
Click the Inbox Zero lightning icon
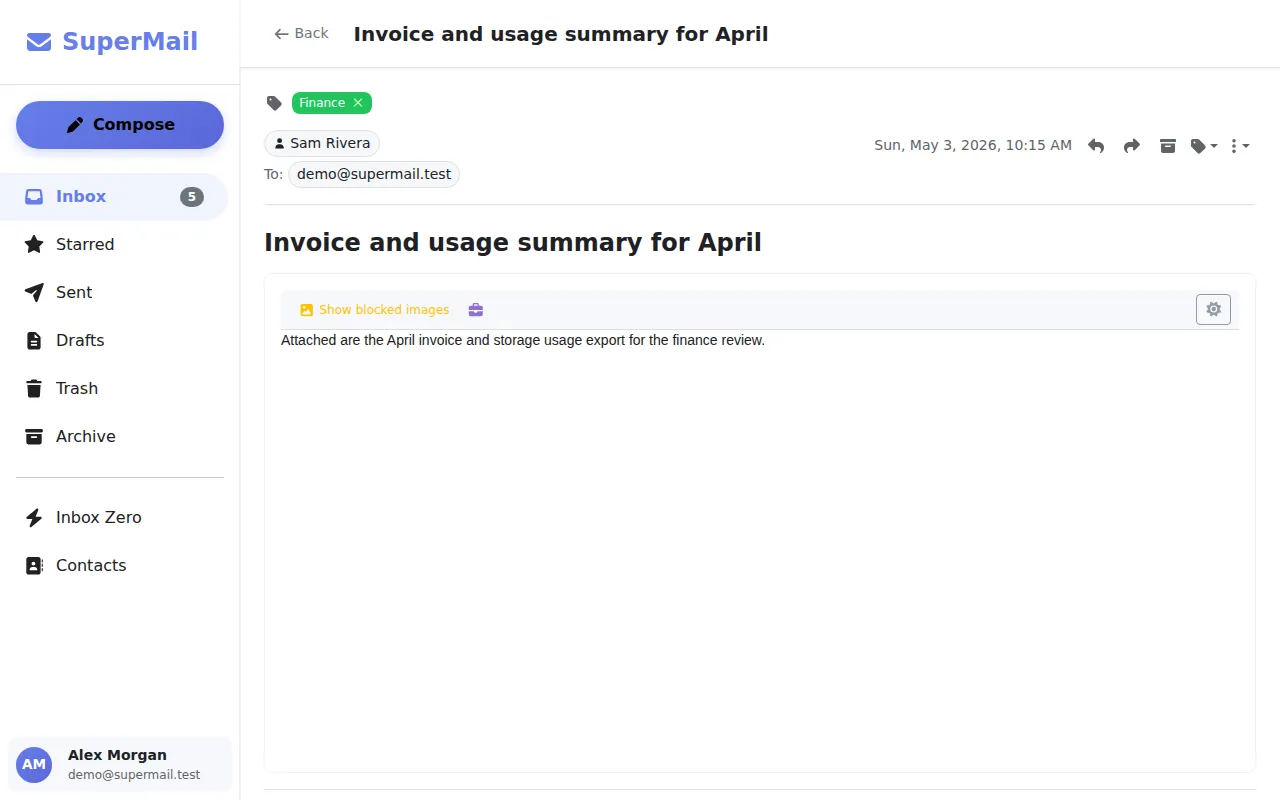click(34, 518)
